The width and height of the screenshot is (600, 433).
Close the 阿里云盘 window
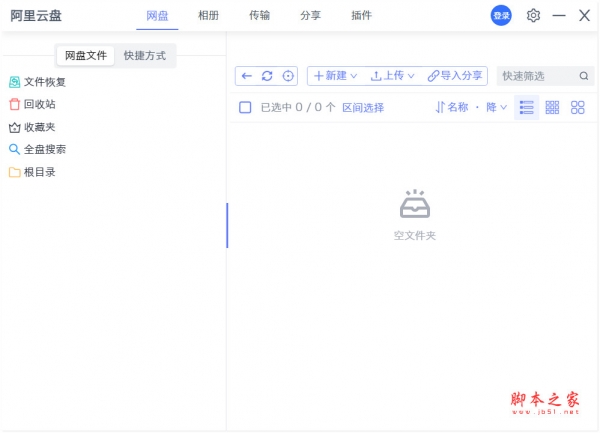click(x=584, y=16)
